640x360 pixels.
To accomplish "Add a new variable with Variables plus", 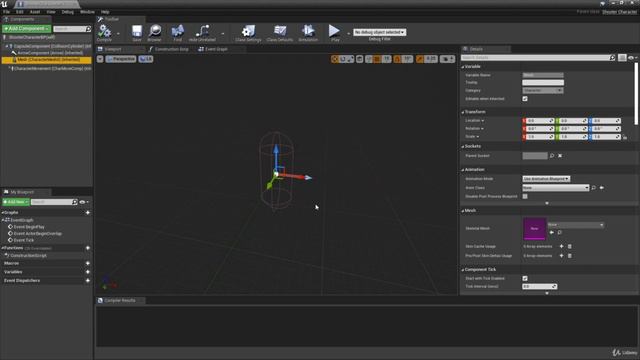I will 87,272.
